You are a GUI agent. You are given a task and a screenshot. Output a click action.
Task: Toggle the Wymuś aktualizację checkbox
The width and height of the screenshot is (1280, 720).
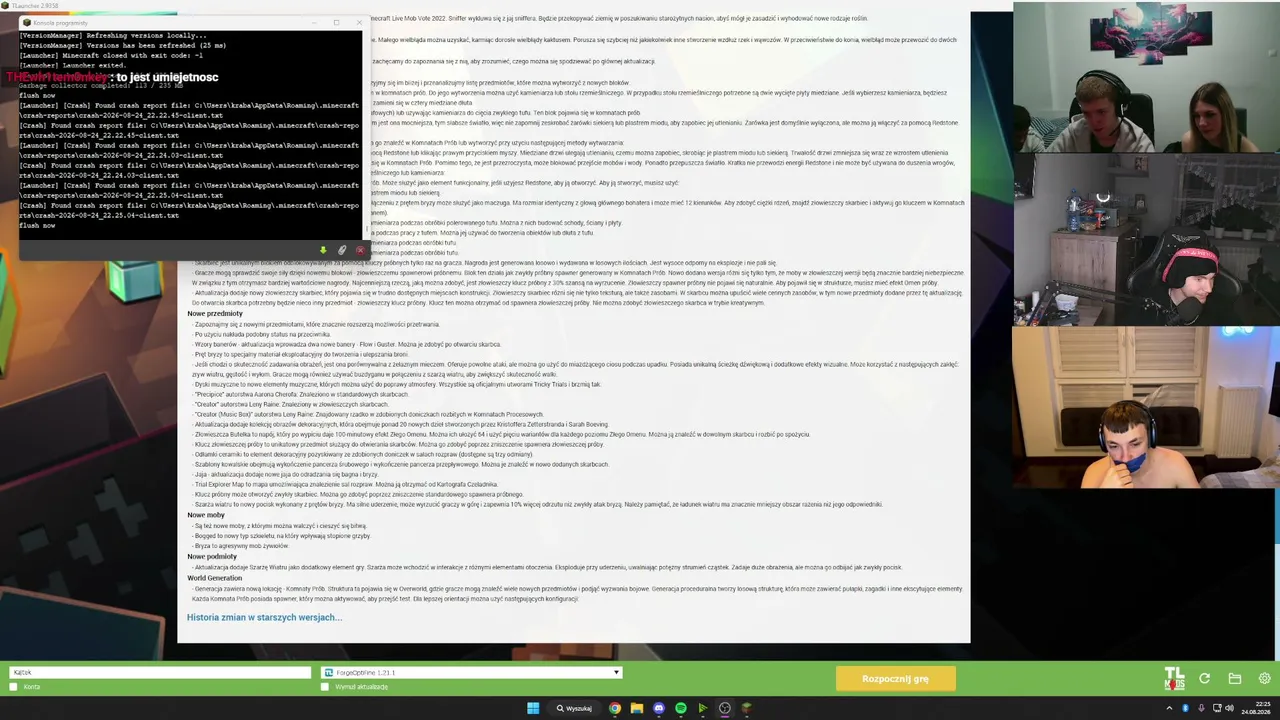[x=326, y=687]
